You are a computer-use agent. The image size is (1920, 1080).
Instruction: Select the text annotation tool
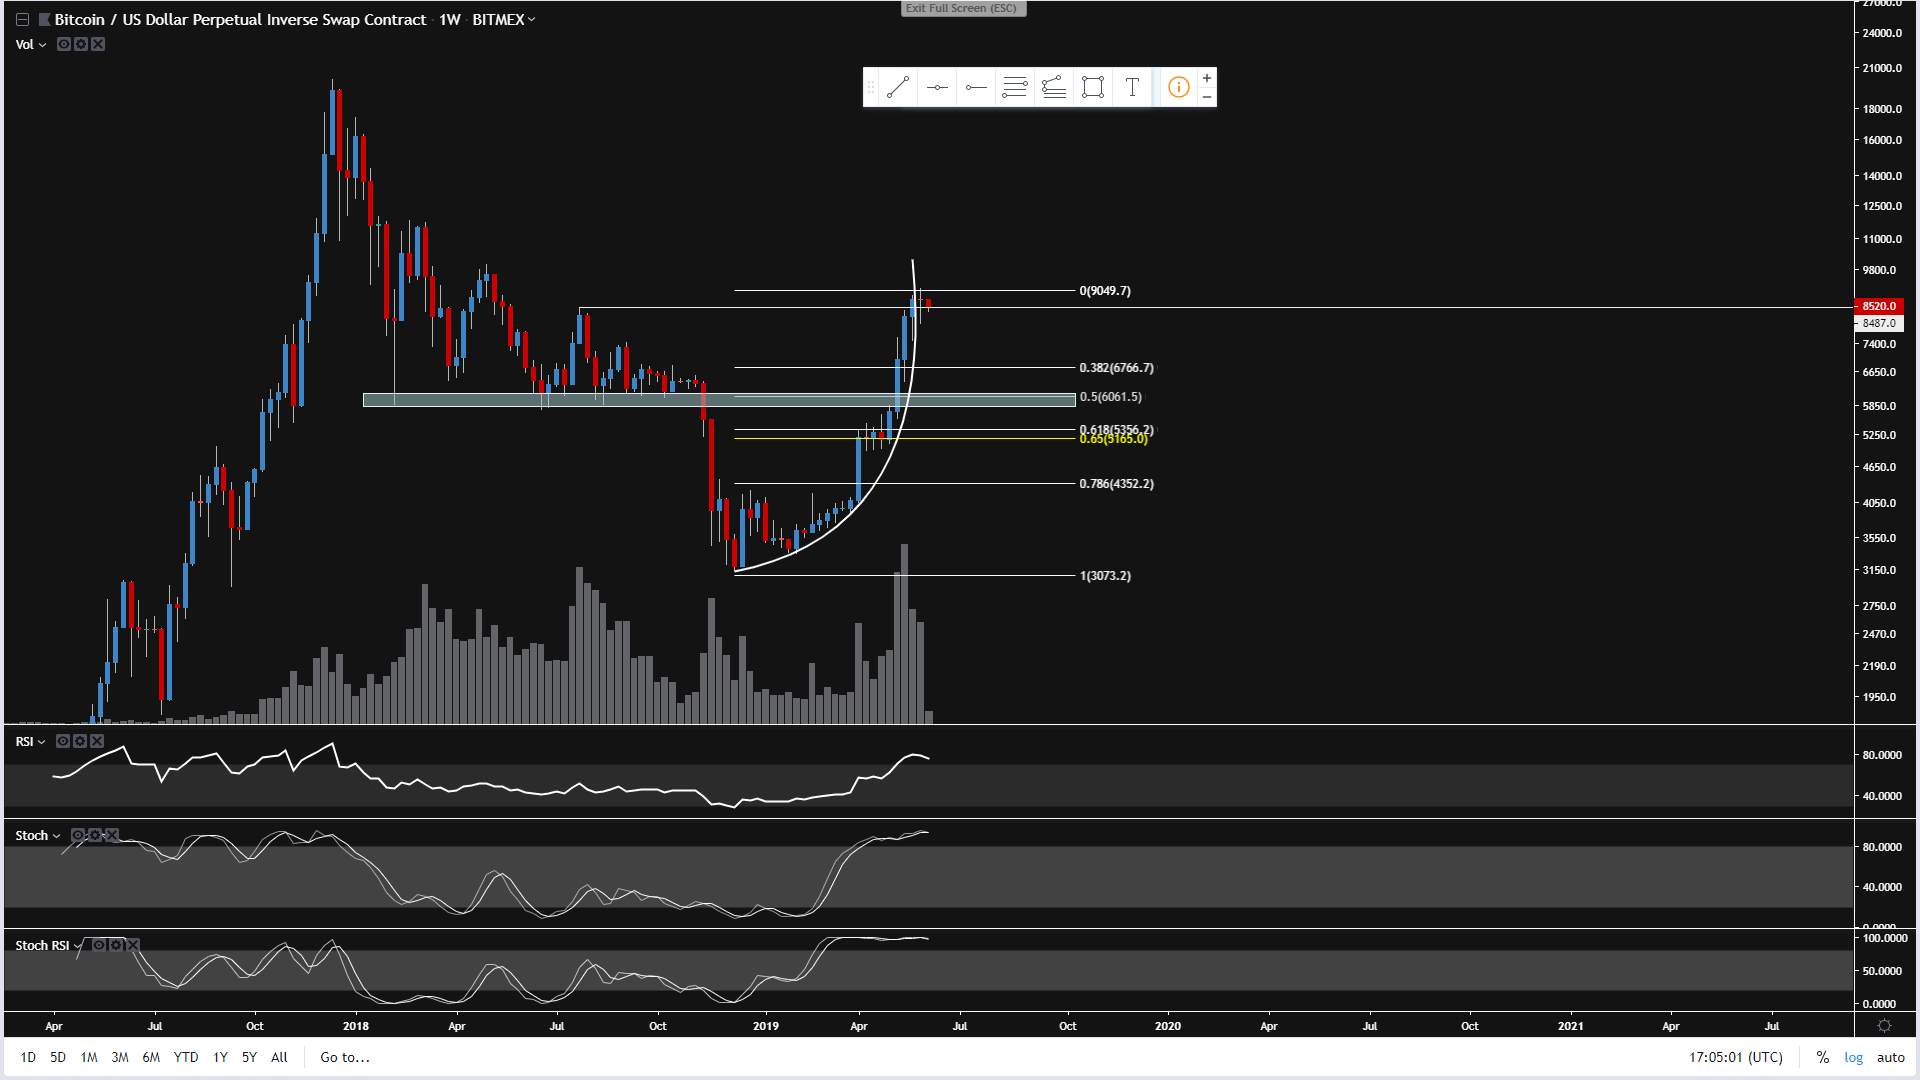coord(1132,88)
